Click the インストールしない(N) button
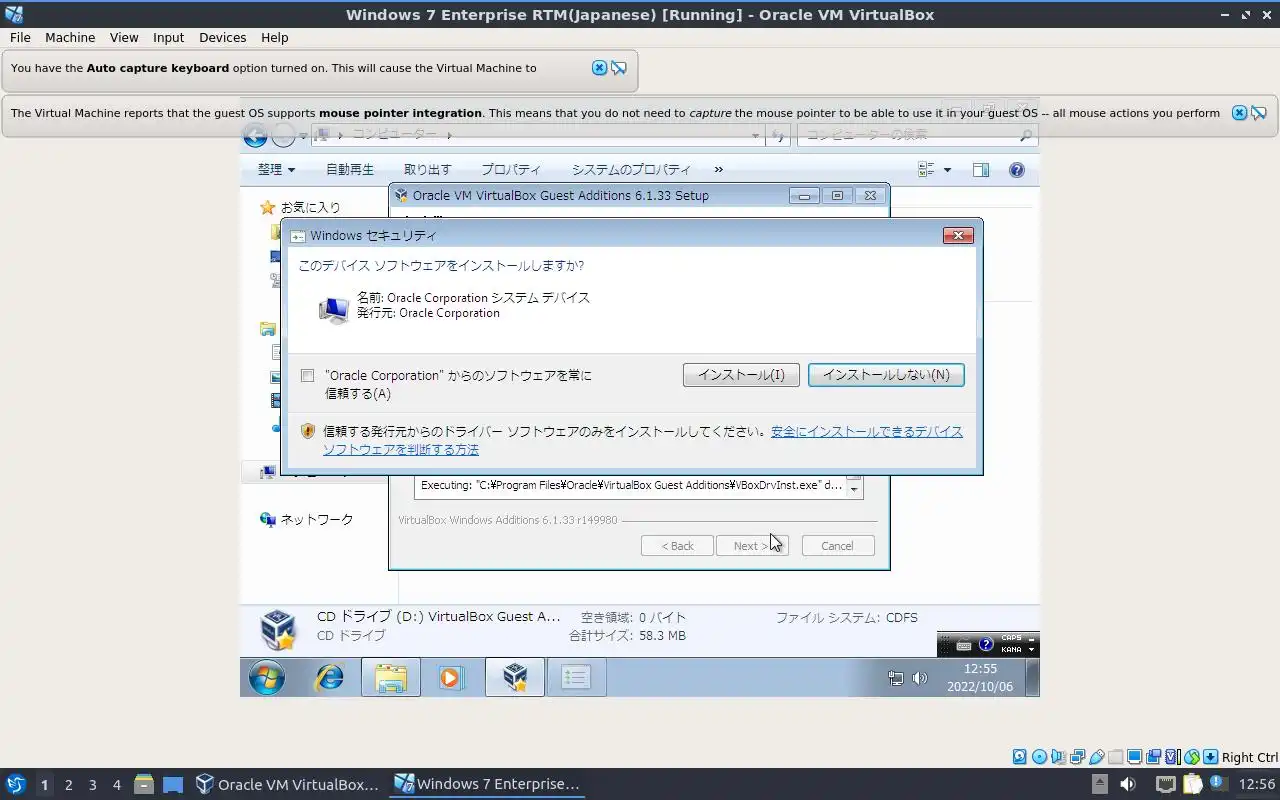 [886, 375]
